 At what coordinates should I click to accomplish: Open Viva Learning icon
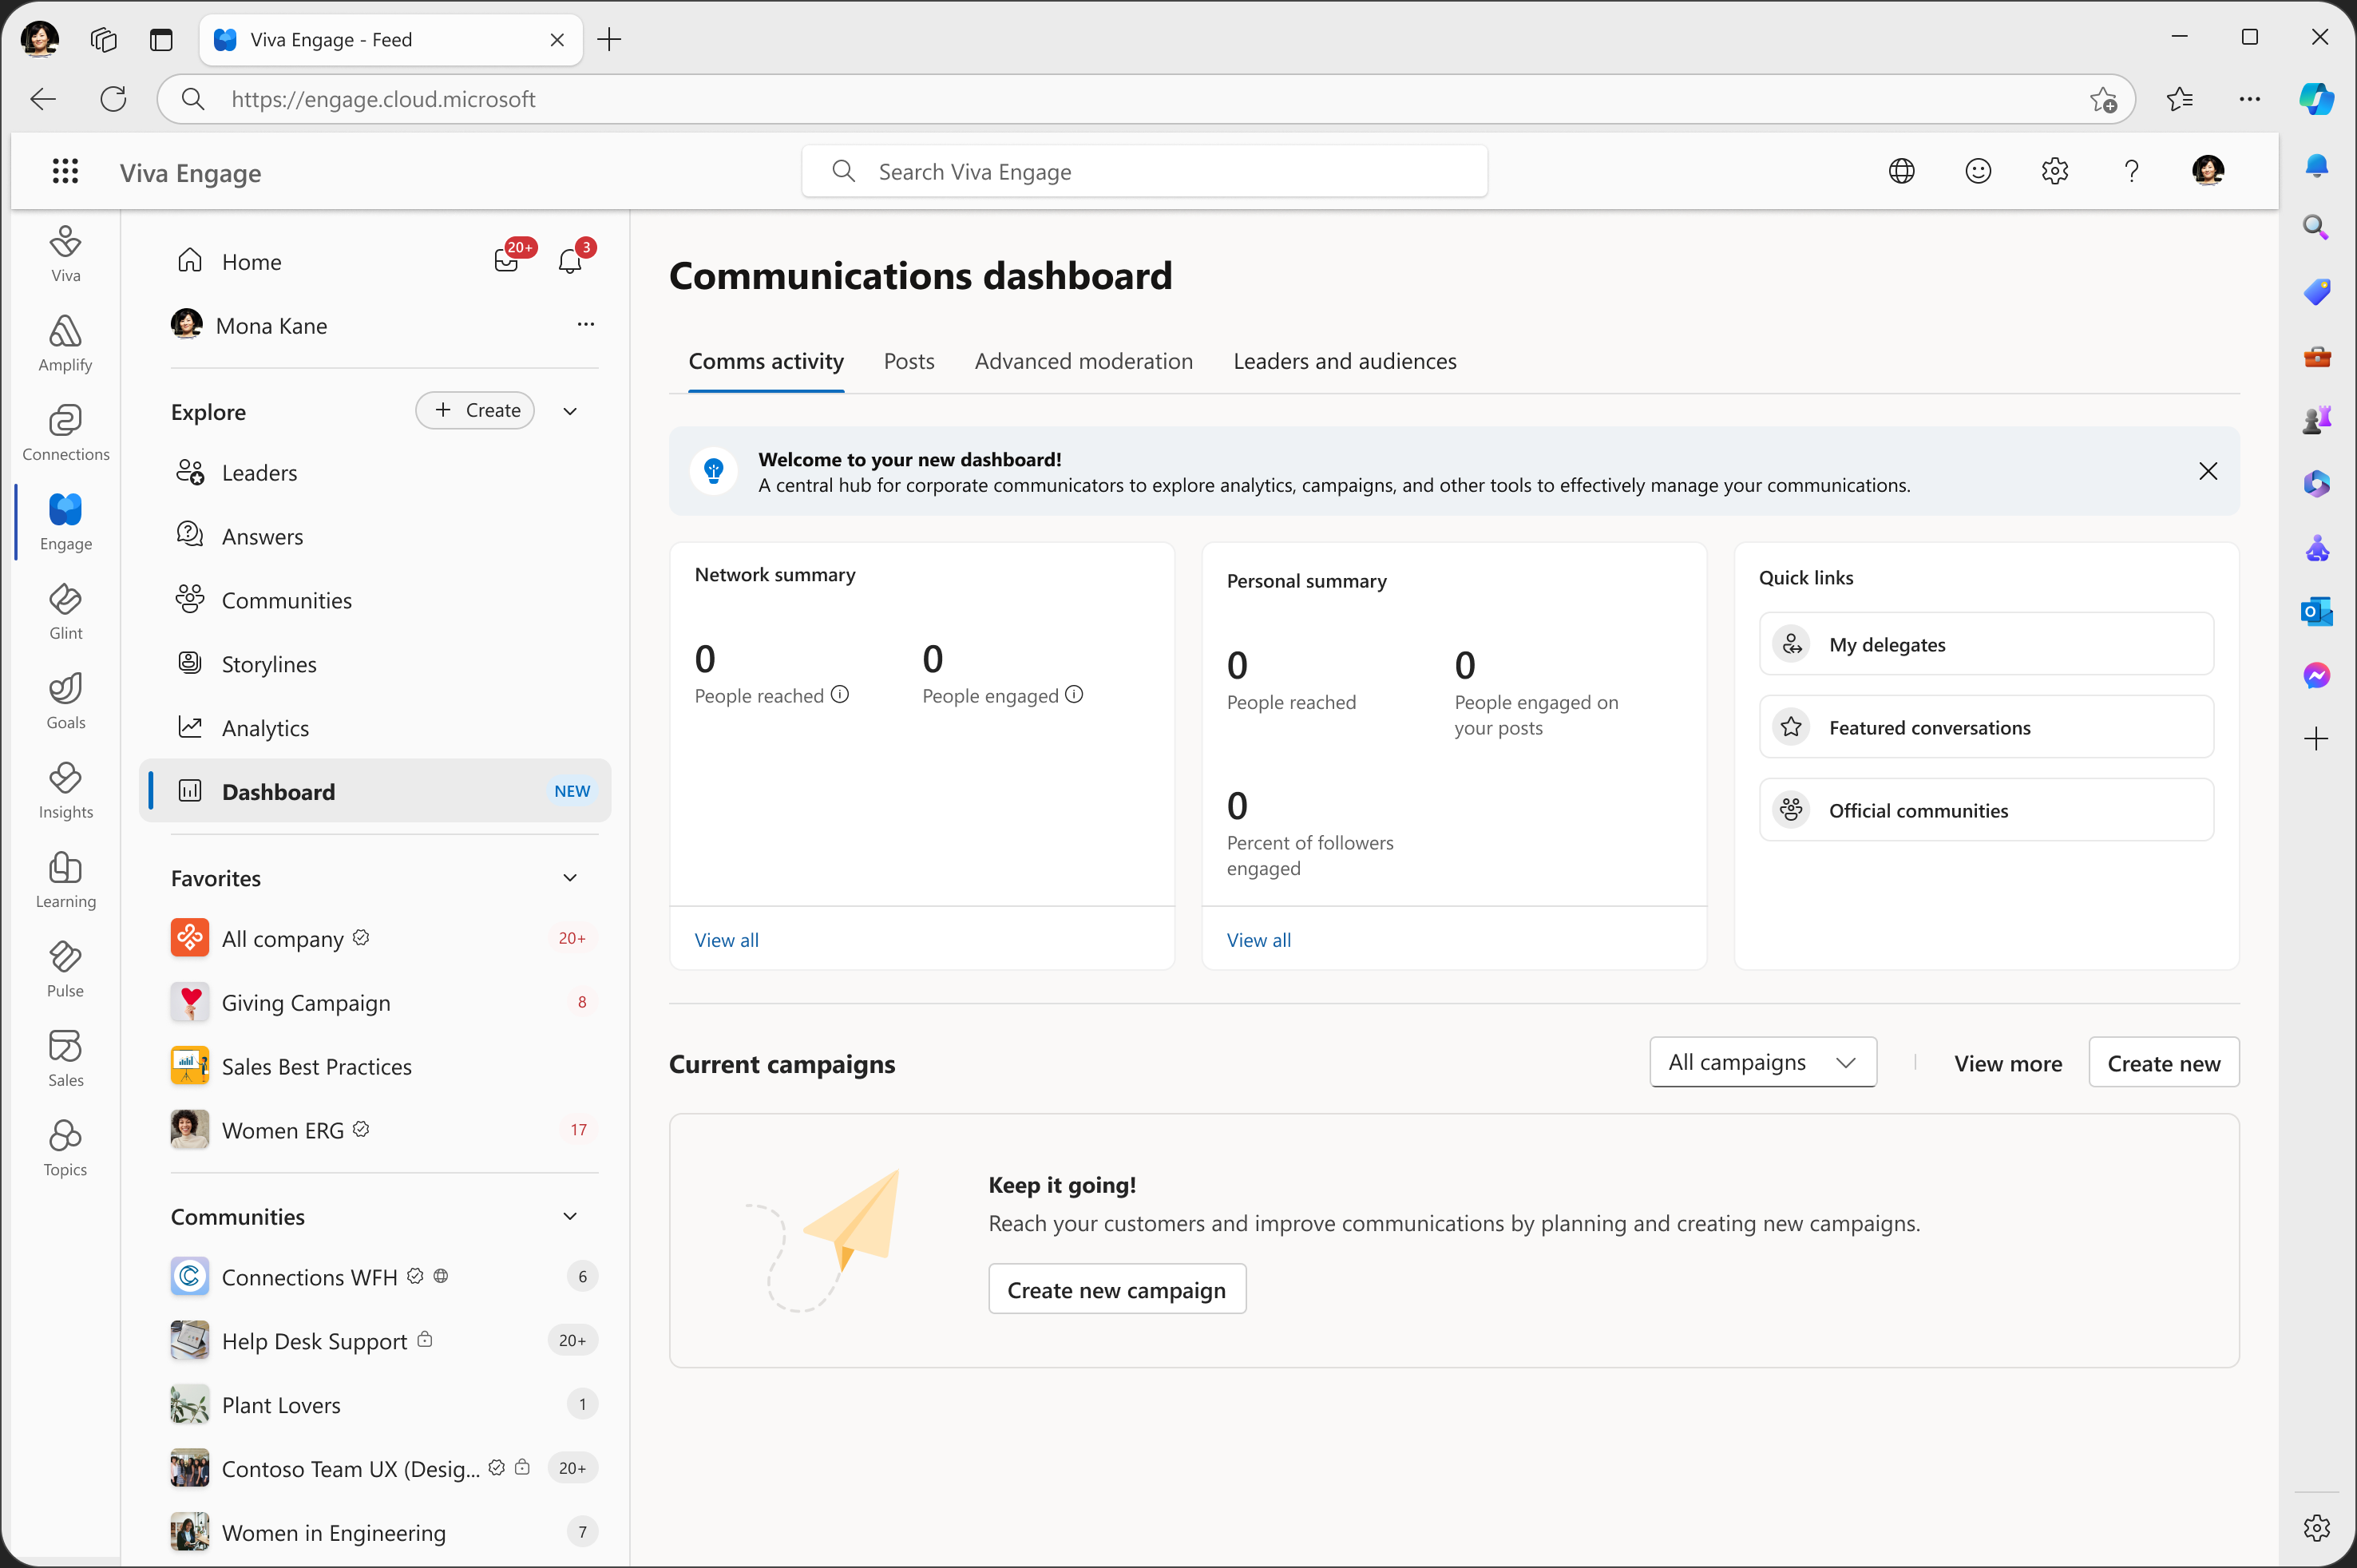point(65,879)
